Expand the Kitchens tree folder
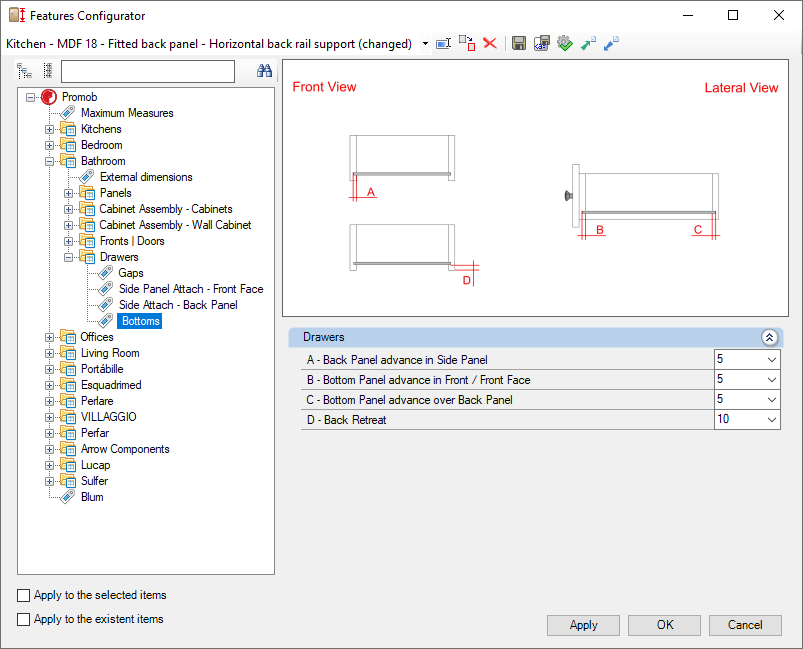803x649 pixels. point(49,130)
